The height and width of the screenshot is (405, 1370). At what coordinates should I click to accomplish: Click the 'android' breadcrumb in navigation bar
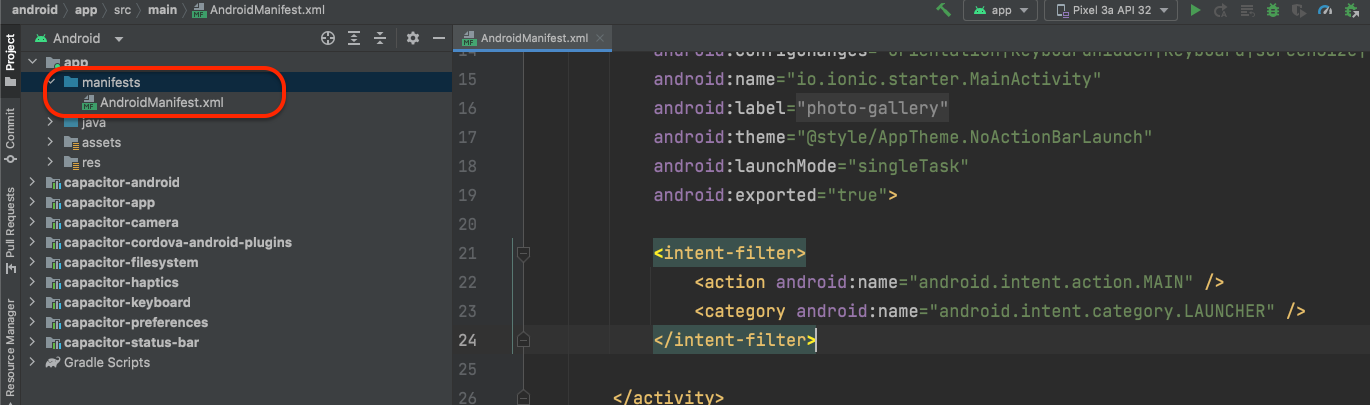pos(35,10)
